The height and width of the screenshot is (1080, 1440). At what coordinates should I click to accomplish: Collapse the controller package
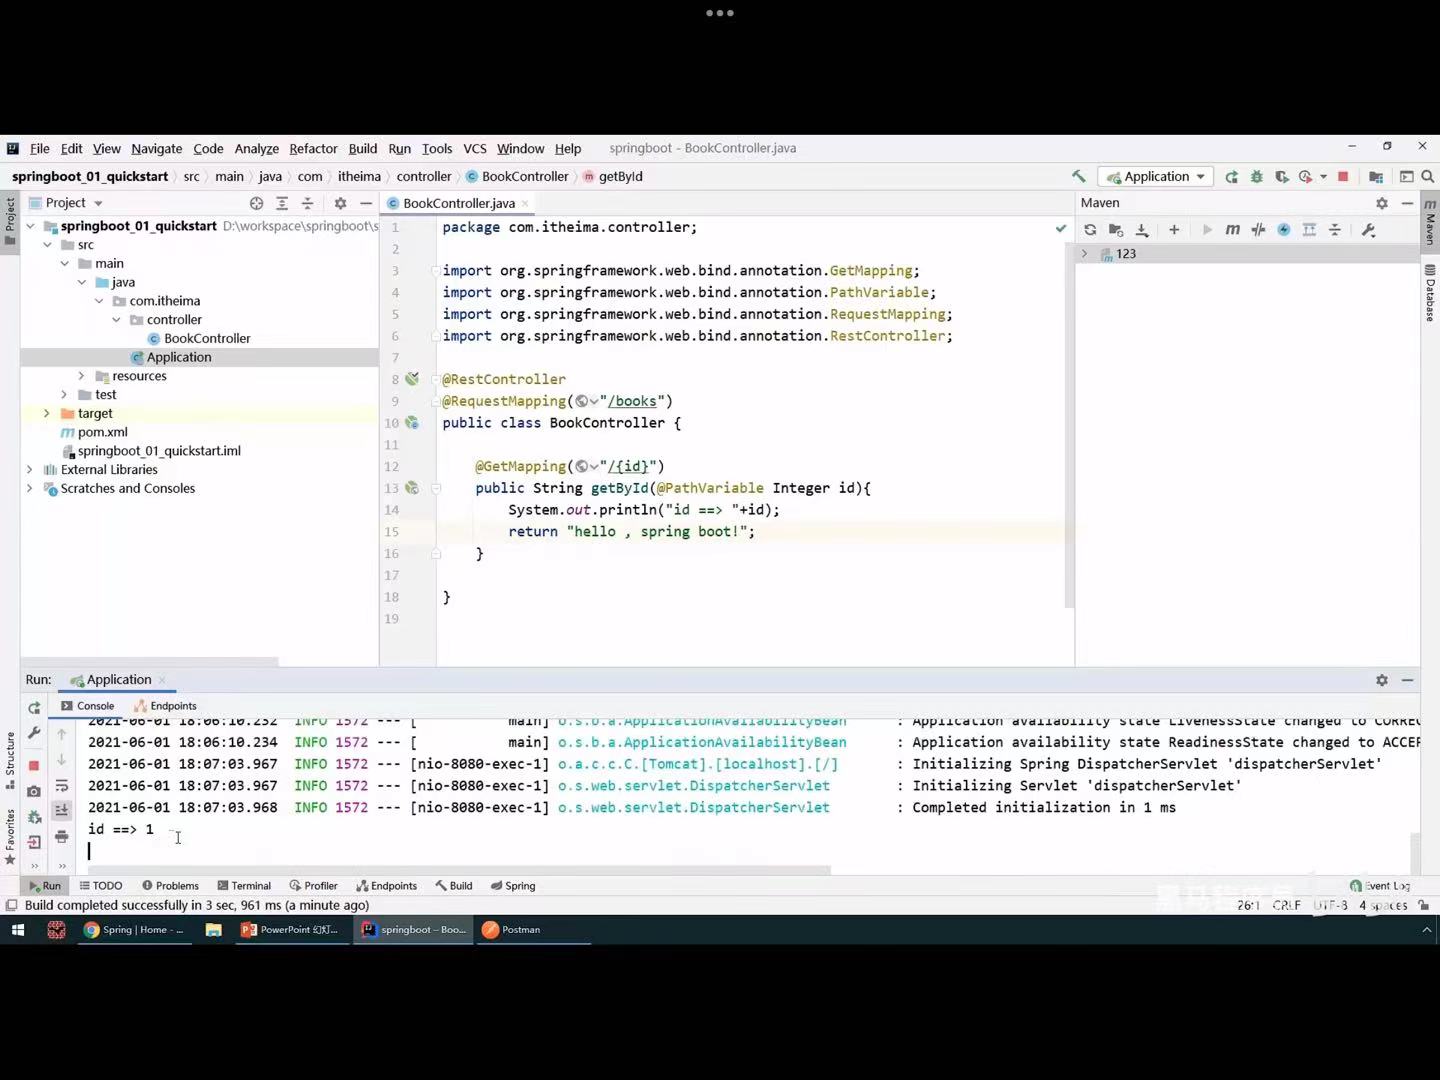click(x=116, y=320)
